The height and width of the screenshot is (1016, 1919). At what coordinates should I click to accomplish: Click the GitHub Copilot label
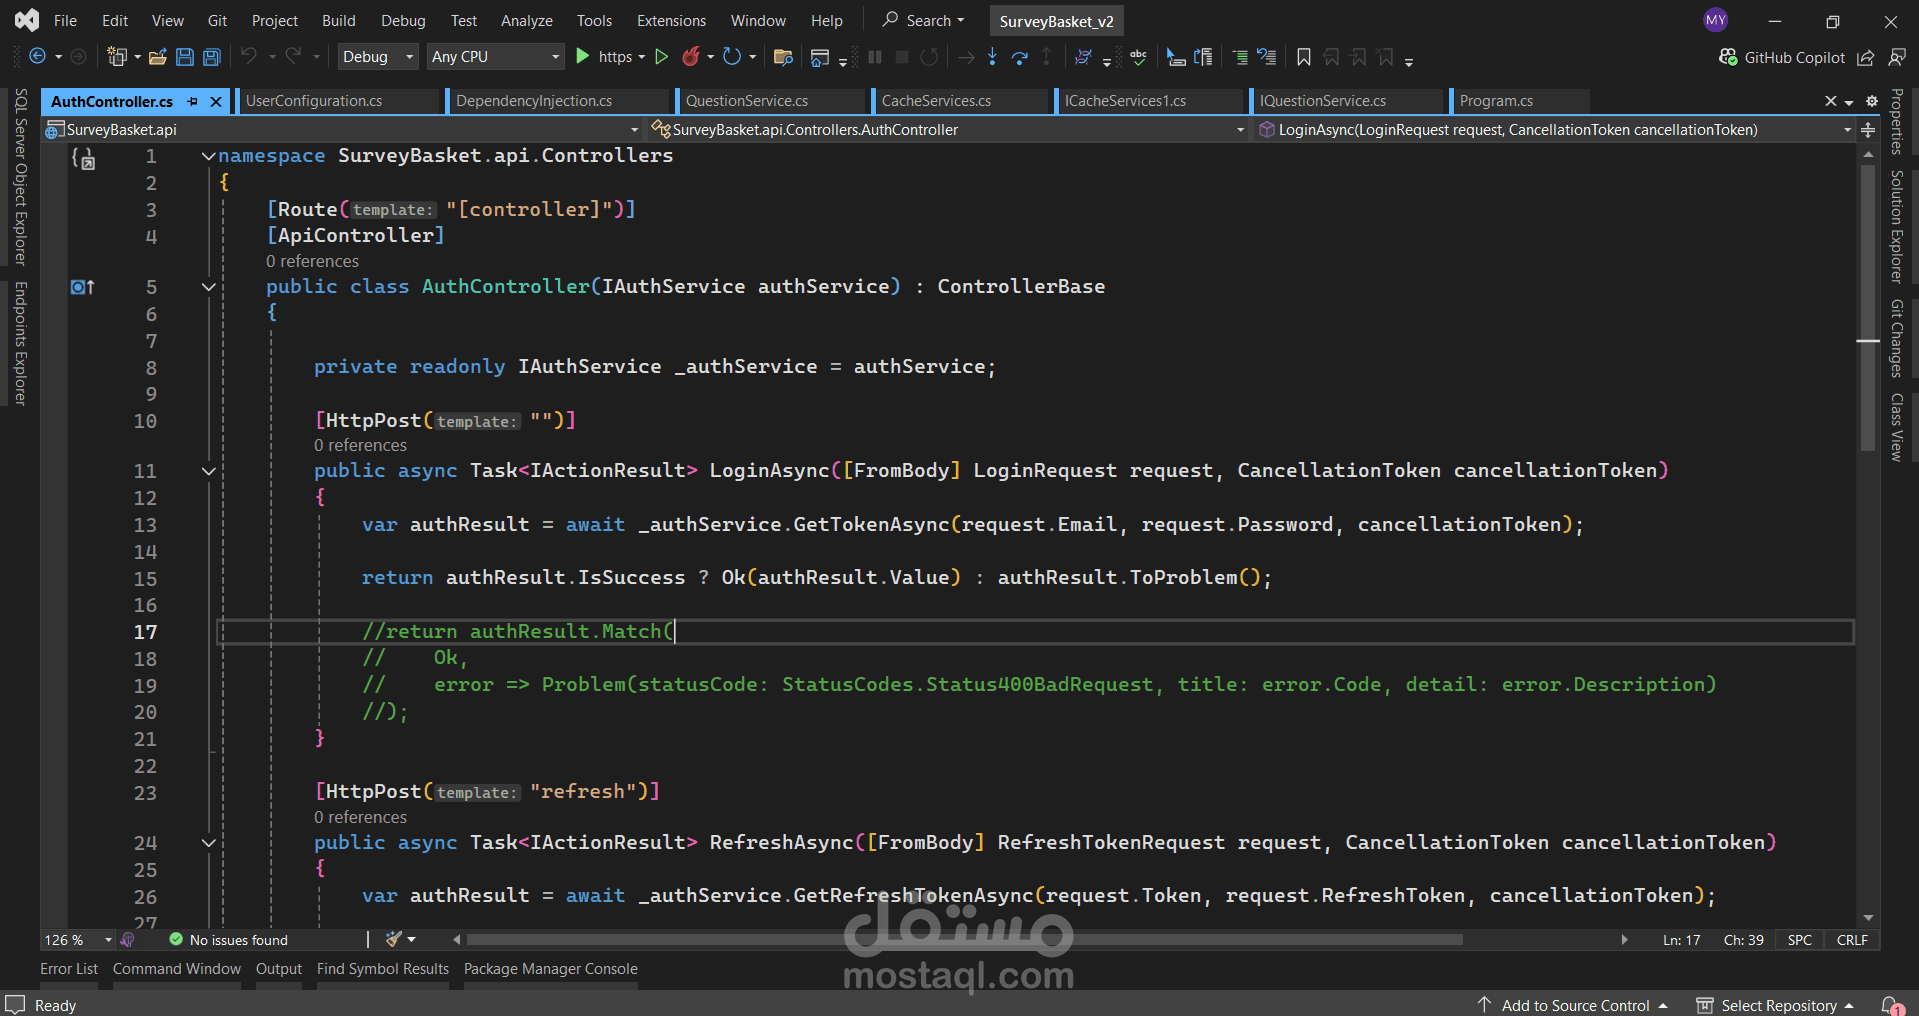pyautogui.click(x=1794, y=58)
